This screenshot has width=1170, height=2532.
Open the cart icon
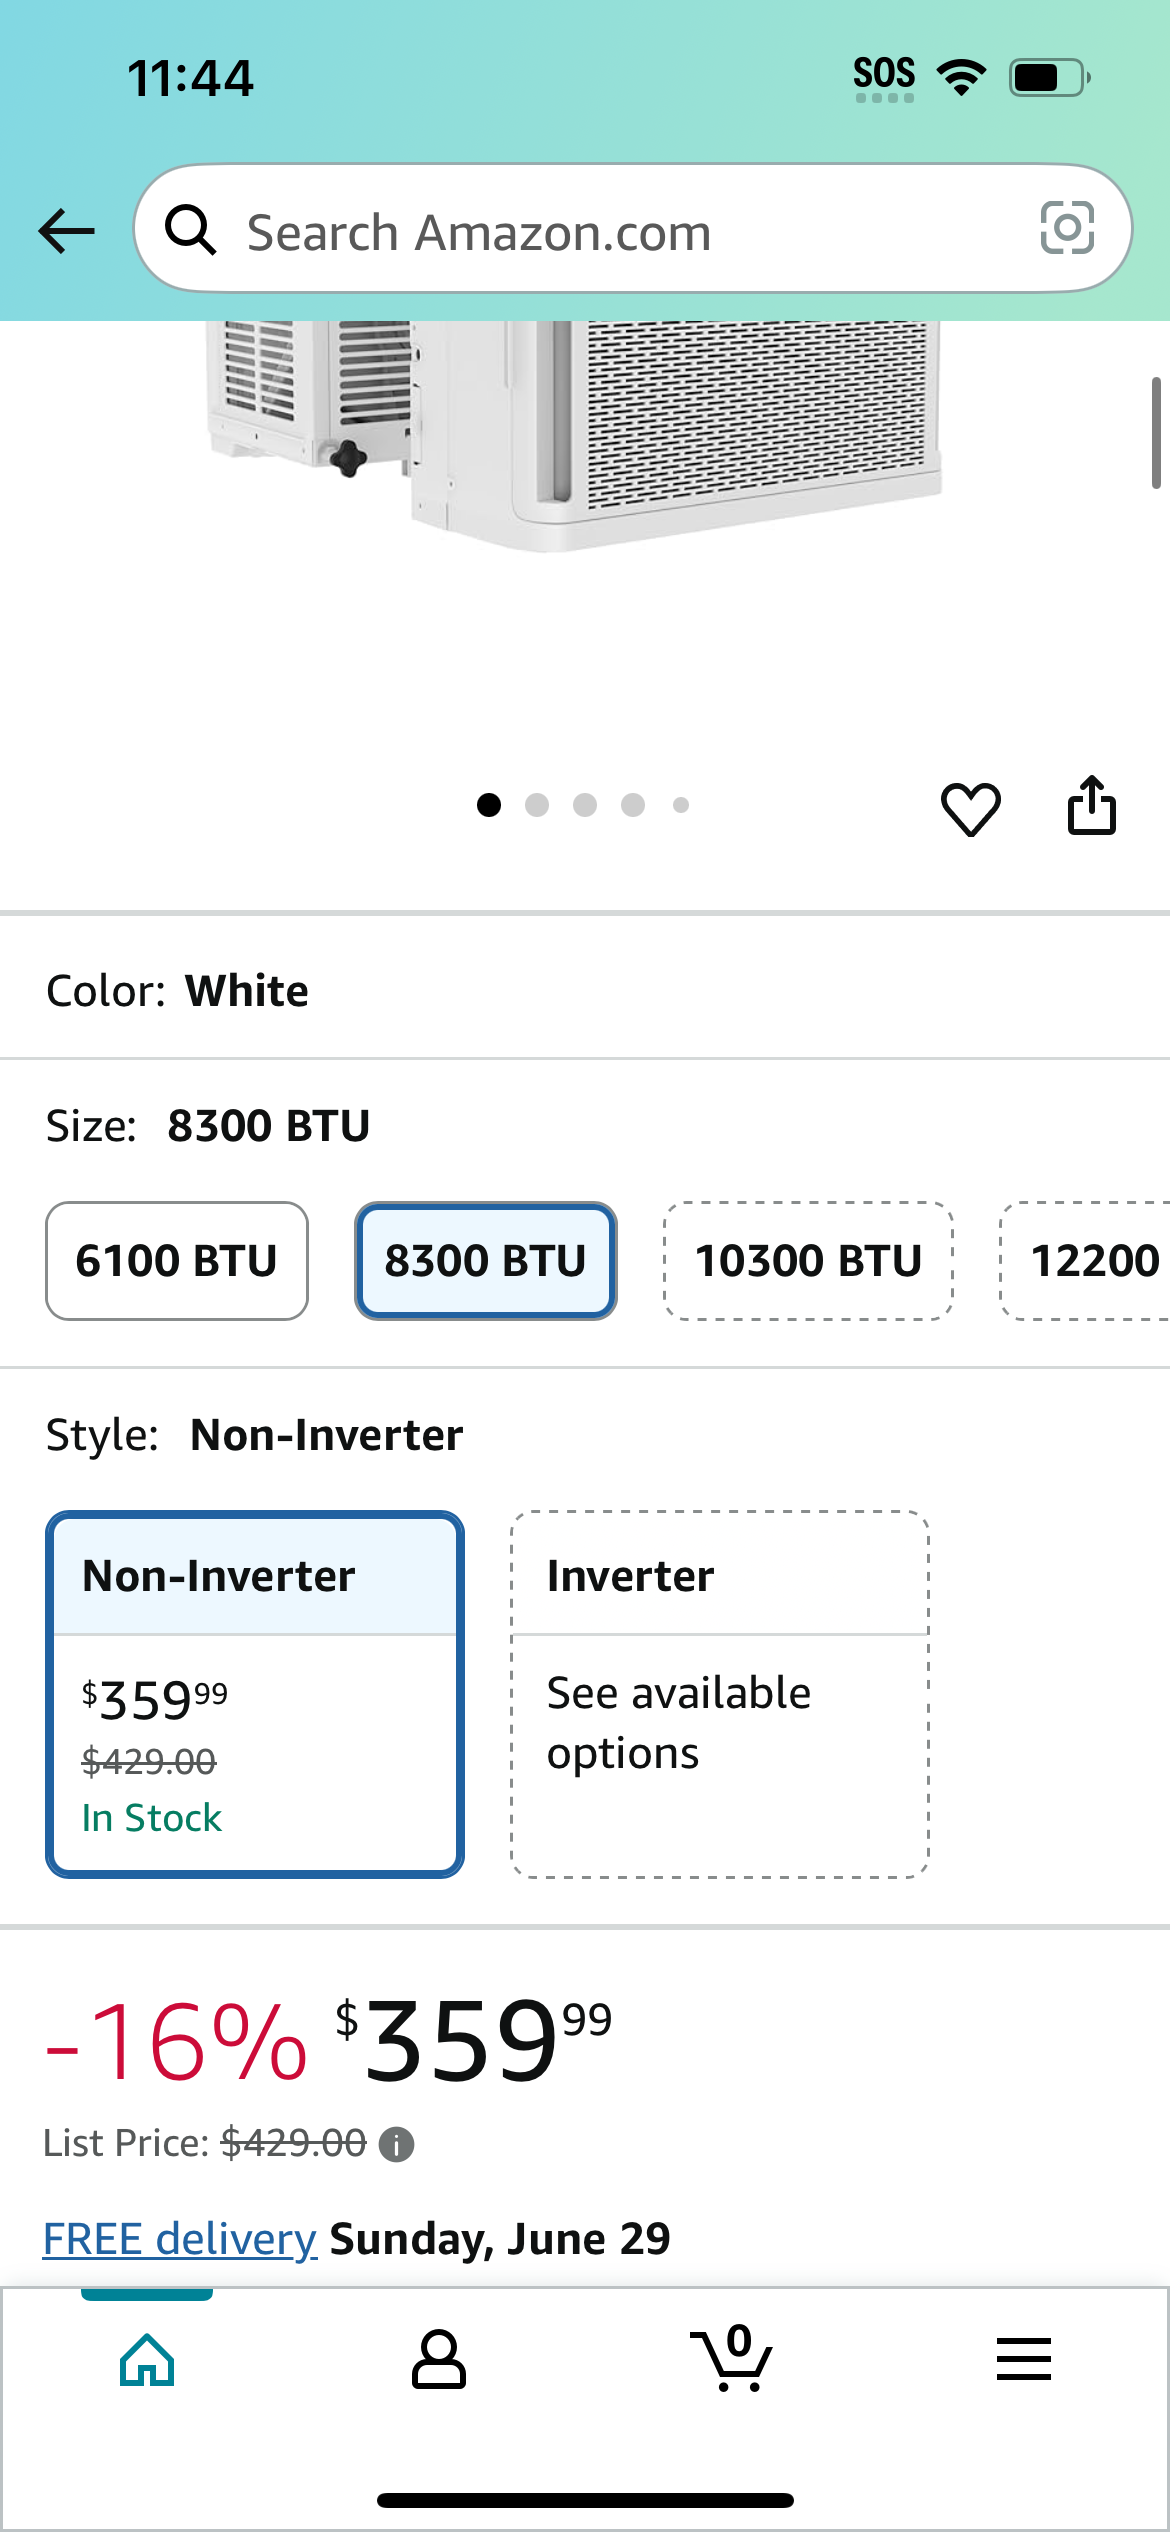tap(732, 2358)
